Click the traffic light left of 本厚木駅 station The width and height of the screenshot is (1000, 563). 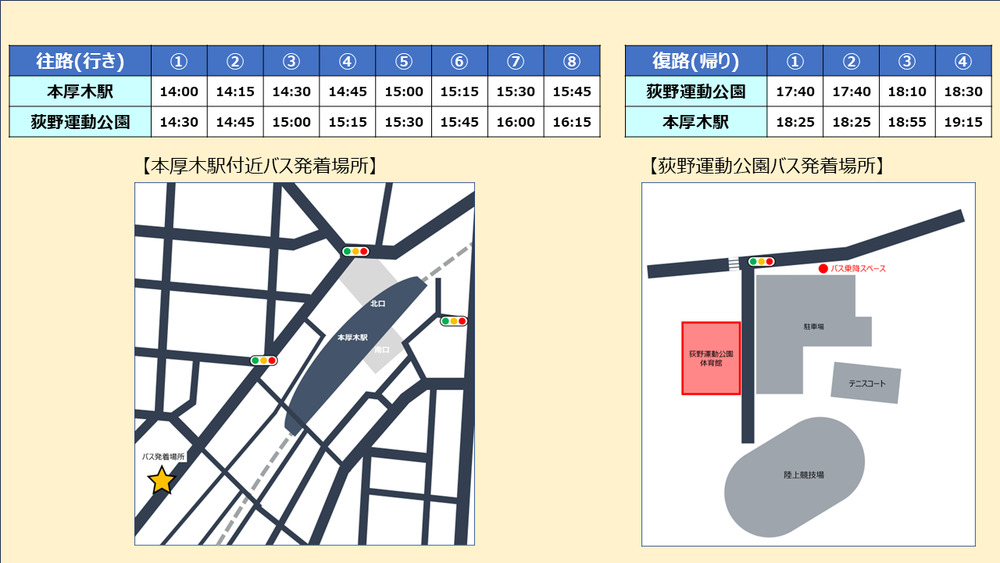(264, 360)
